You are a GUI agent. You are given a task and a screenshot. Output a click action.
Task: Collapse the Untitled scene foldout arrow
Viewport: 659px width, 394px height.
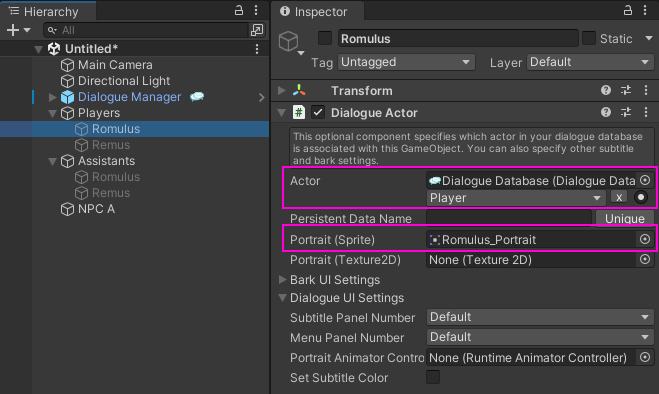(x=38, y=49)
